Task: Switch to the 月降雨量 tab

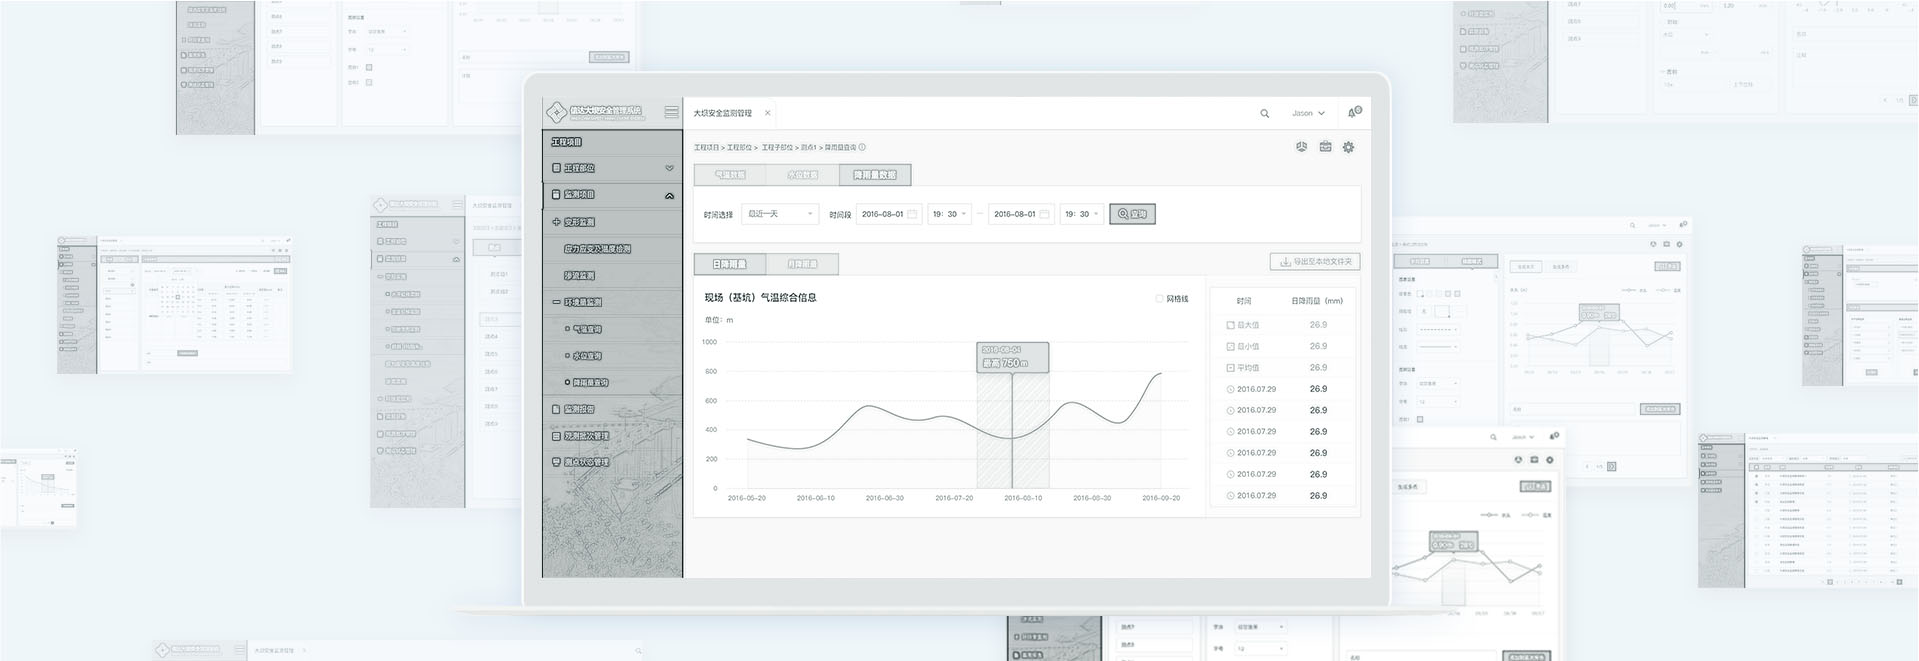Action: point(802,264)
